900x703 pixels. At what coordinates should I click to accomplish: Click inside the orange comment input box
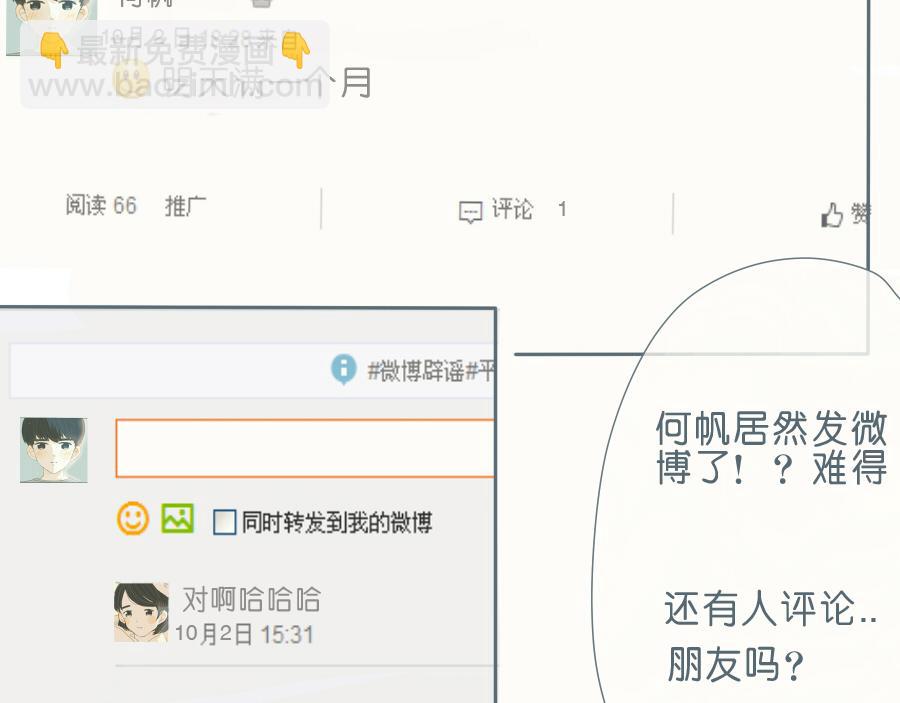click(305, 448)
